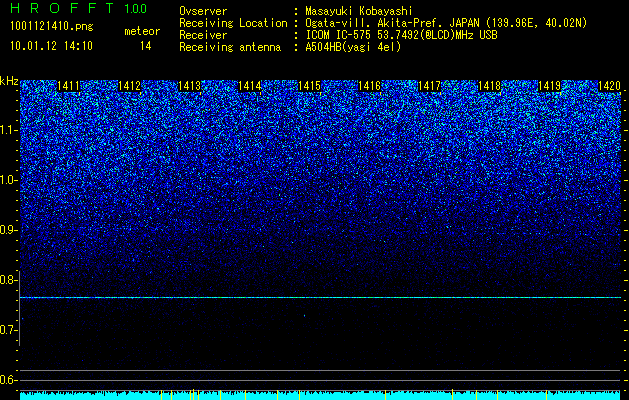Click the 1413 time marker
This screenshot has width=629, height=400.
tap(189, 86)
